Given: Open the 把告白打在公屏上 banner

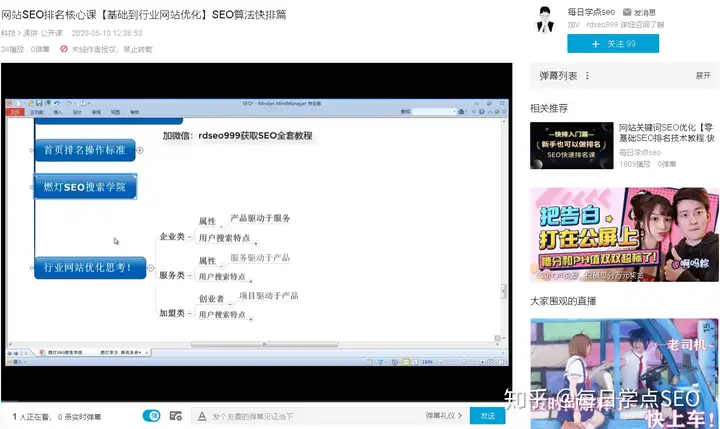Looking at the screenshot, I should tap(624, 235).
